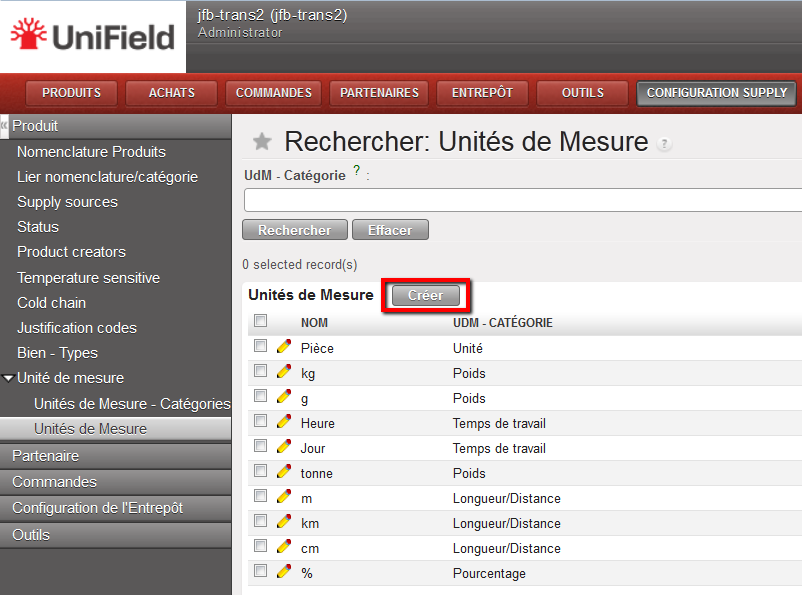Screen dimensions: 802x595
Task: Click the UniField logo
Action: pos(93,36)
